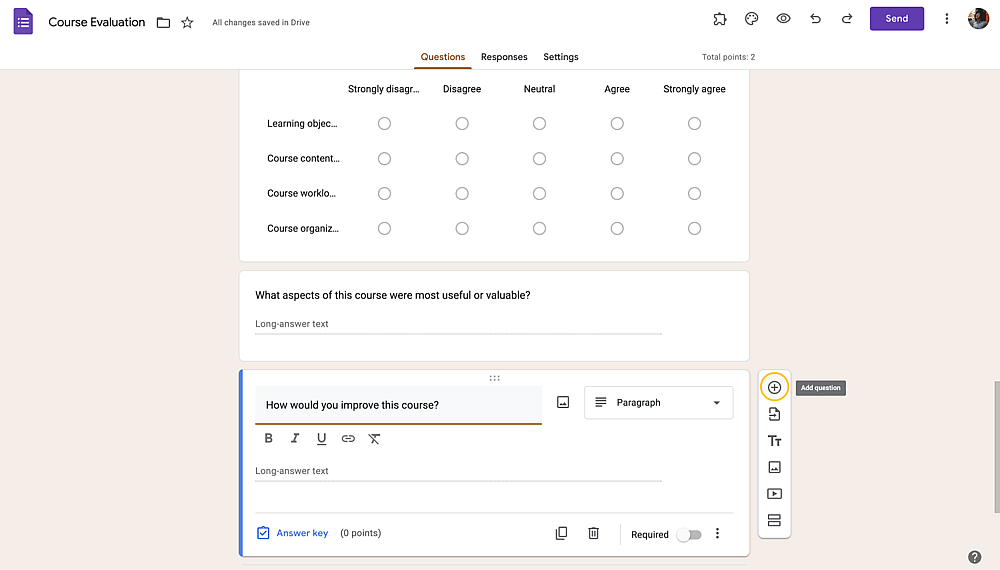The width and height of the screenshot is (1000, 570).
Task: Open the help question-mark icon
Action: click(x=974, y=557)
